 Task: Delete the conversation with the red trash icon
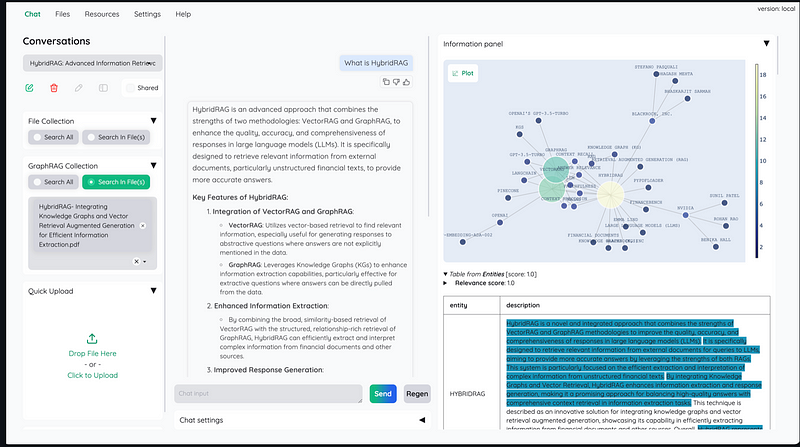click(54, 88)
